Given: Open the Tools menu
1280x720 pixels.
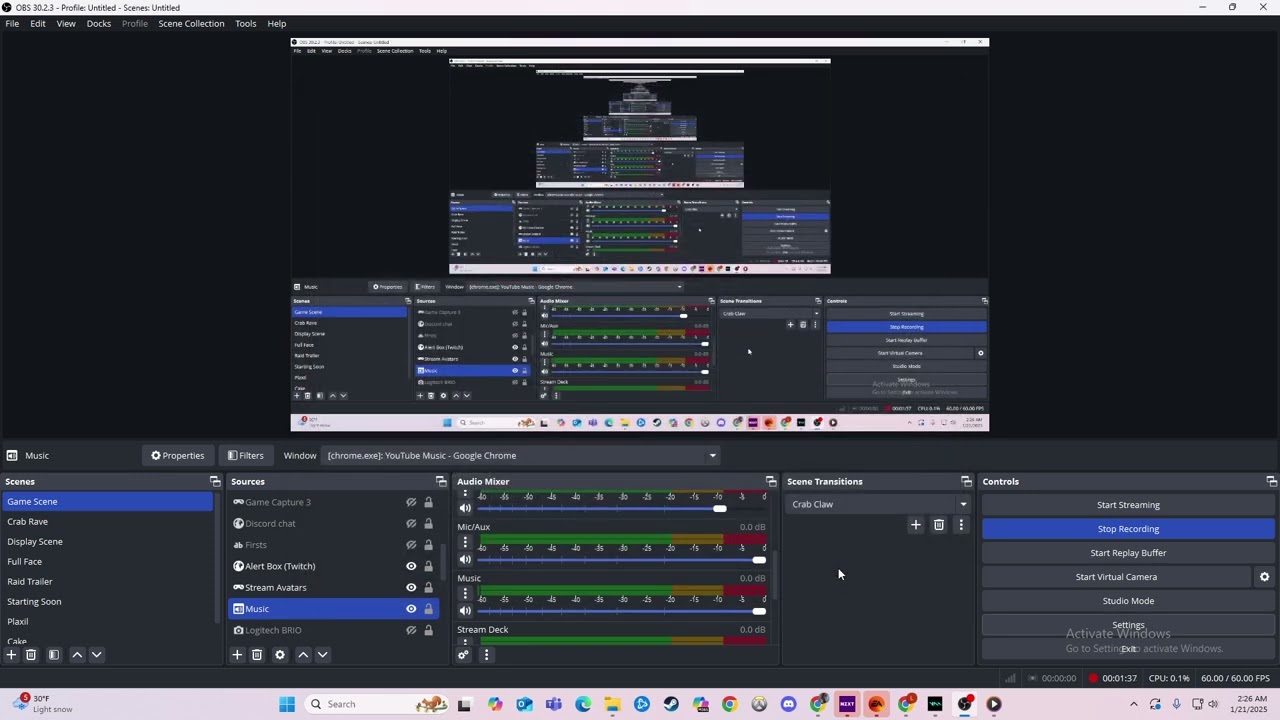Looking at the screenshot, I should (x=246, y=24).
